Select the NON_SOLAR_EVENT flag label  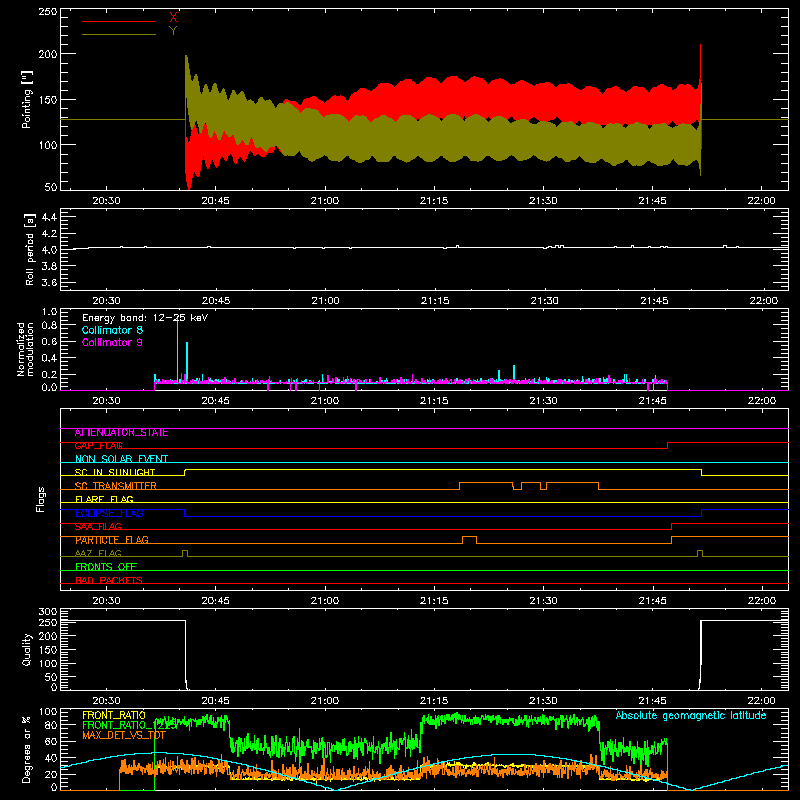[121, 459]
